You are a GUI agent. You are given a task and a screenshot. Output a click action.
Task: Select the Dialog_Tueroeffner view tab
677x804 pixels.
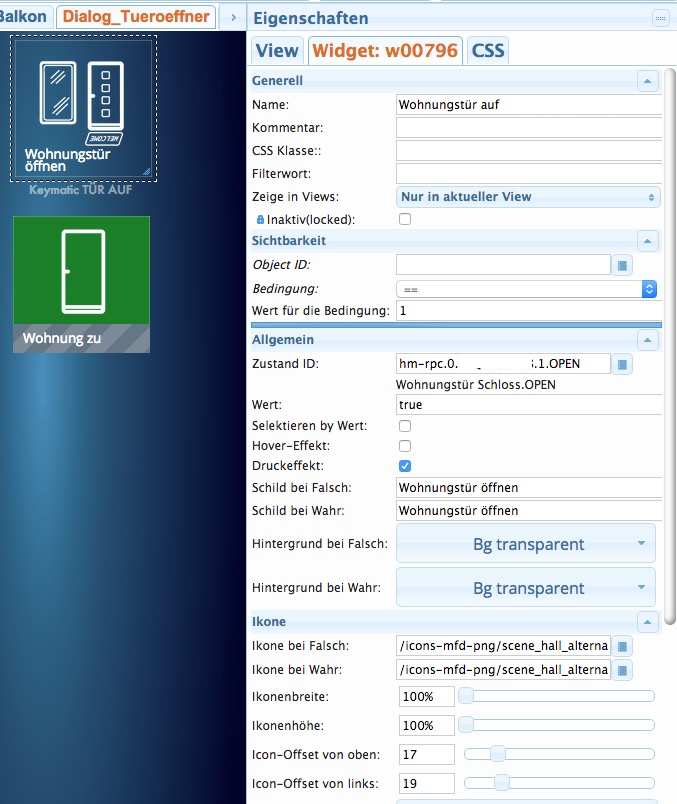(136, 16)
